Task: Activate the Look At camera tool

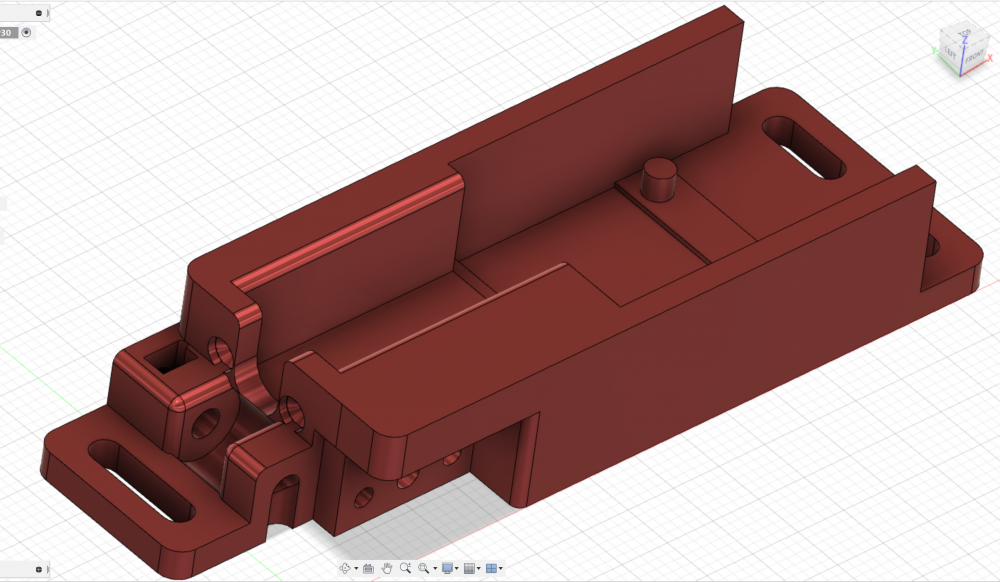Action: tap(368, 568)
